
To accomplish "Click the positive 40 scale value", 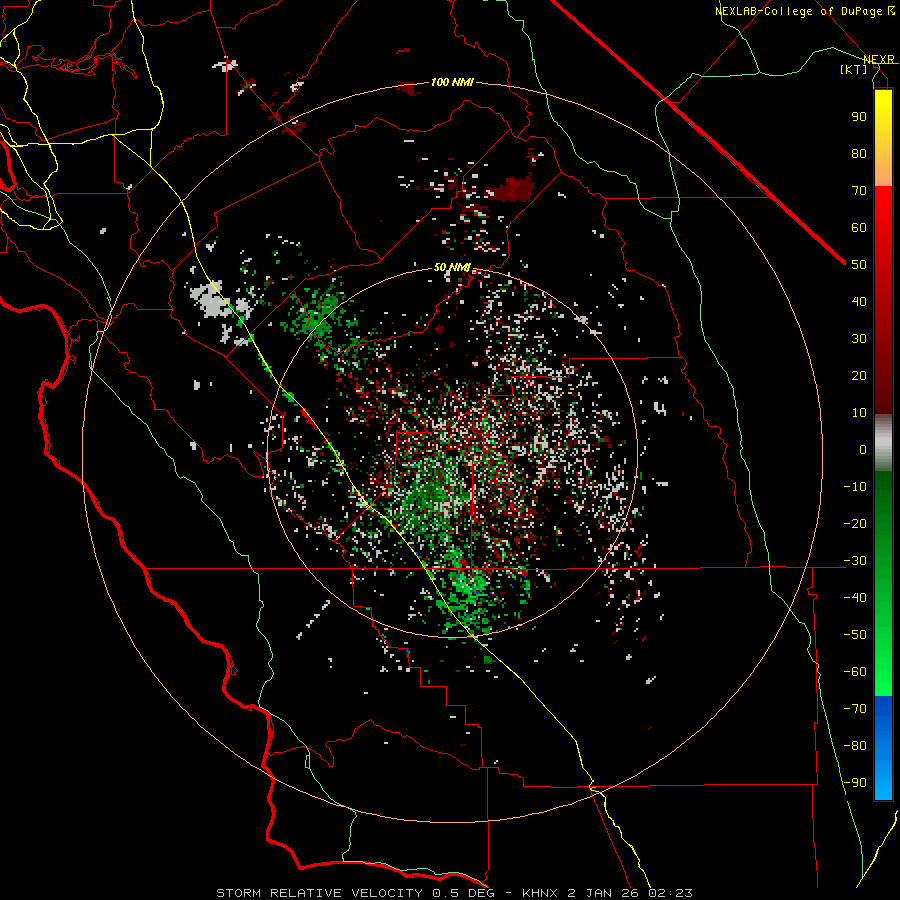I will (x=859, y=301).
